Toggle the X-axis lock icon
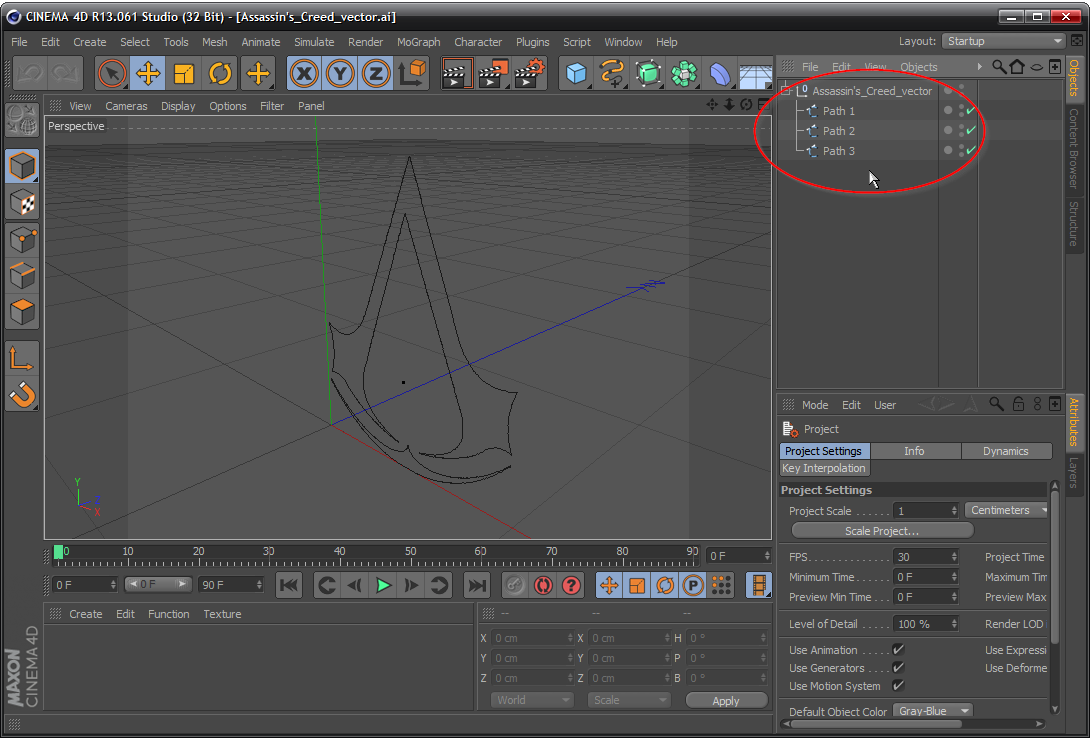Viewport: 1090px width, 738px height. 304,74
